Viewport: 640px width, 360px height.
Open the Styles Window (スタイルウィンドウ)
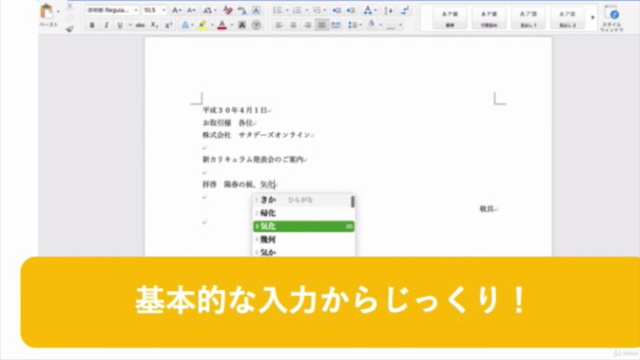pos(611,18)
